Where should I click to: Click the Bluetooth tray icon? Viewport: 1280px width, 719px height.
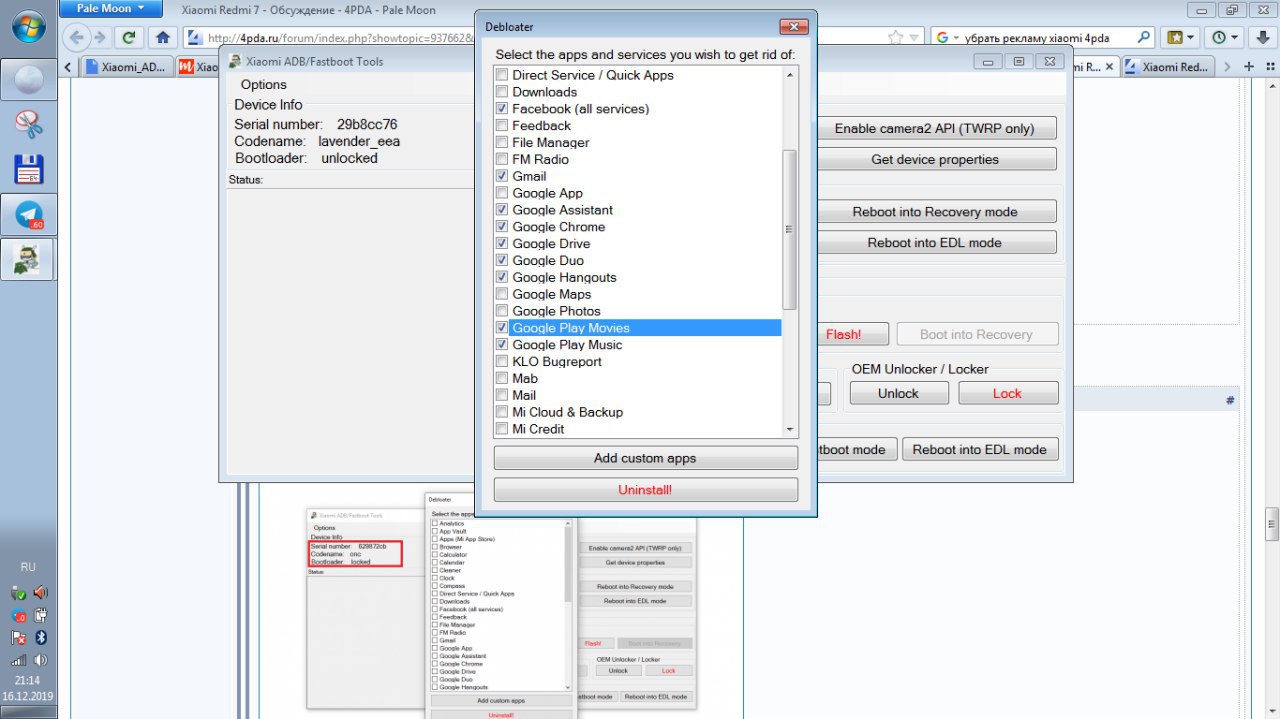pyautogui.click(x=41, y=638)
